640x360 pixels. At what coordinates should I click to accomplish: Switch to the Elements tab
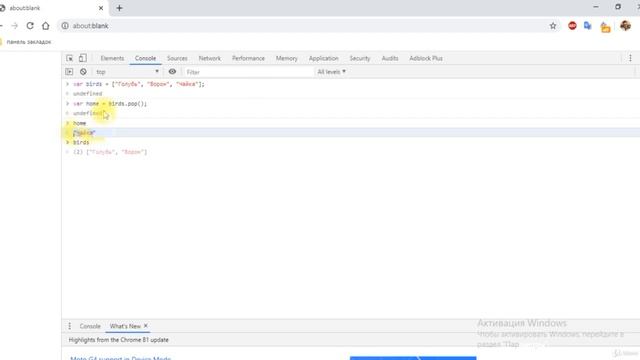point(112,58)
